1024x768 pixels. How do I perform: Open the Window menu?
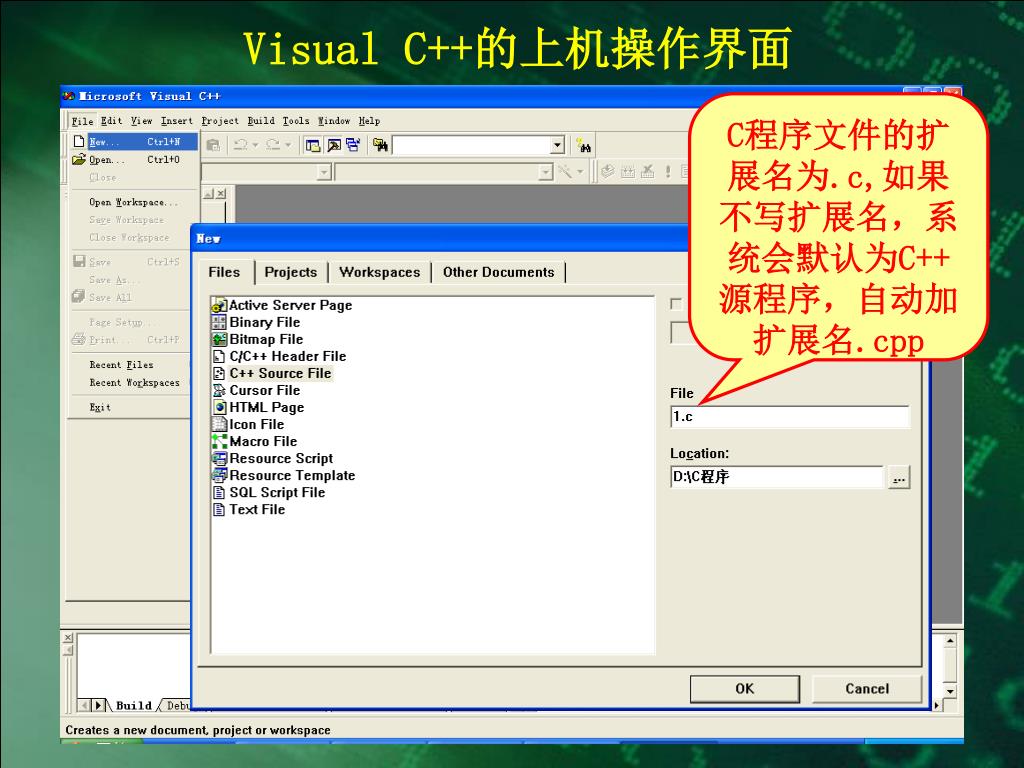coord(334,121)
